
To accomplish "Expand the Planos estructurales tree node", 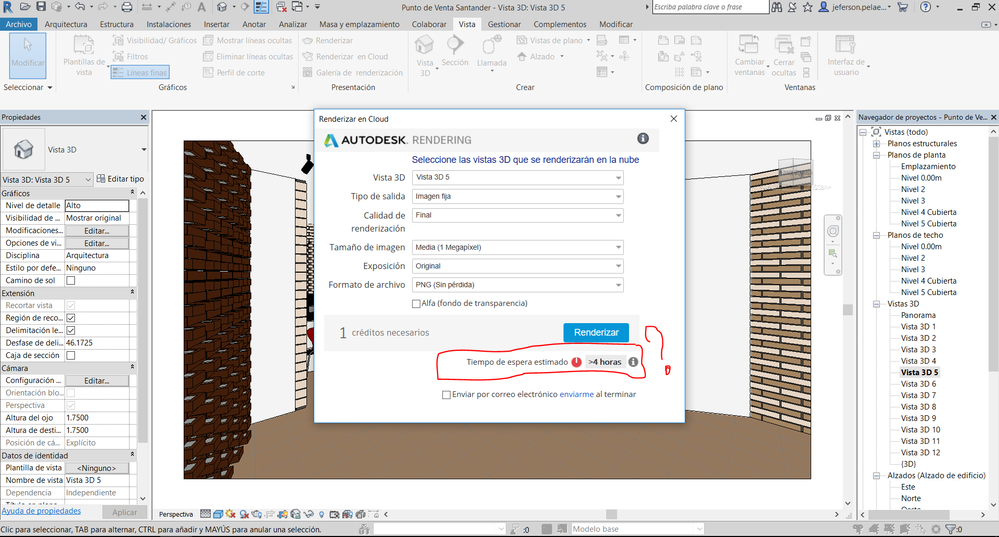I will pyautogui.click(x=876, y=143).
